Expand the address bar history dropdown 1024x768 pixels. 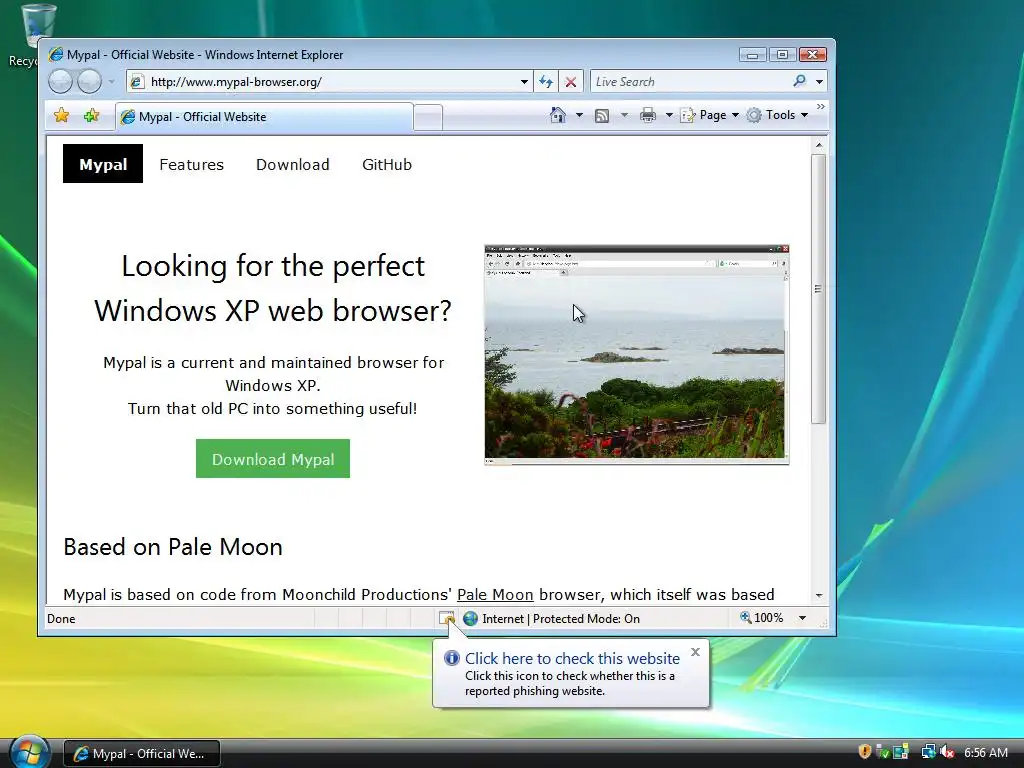(524, 82)
